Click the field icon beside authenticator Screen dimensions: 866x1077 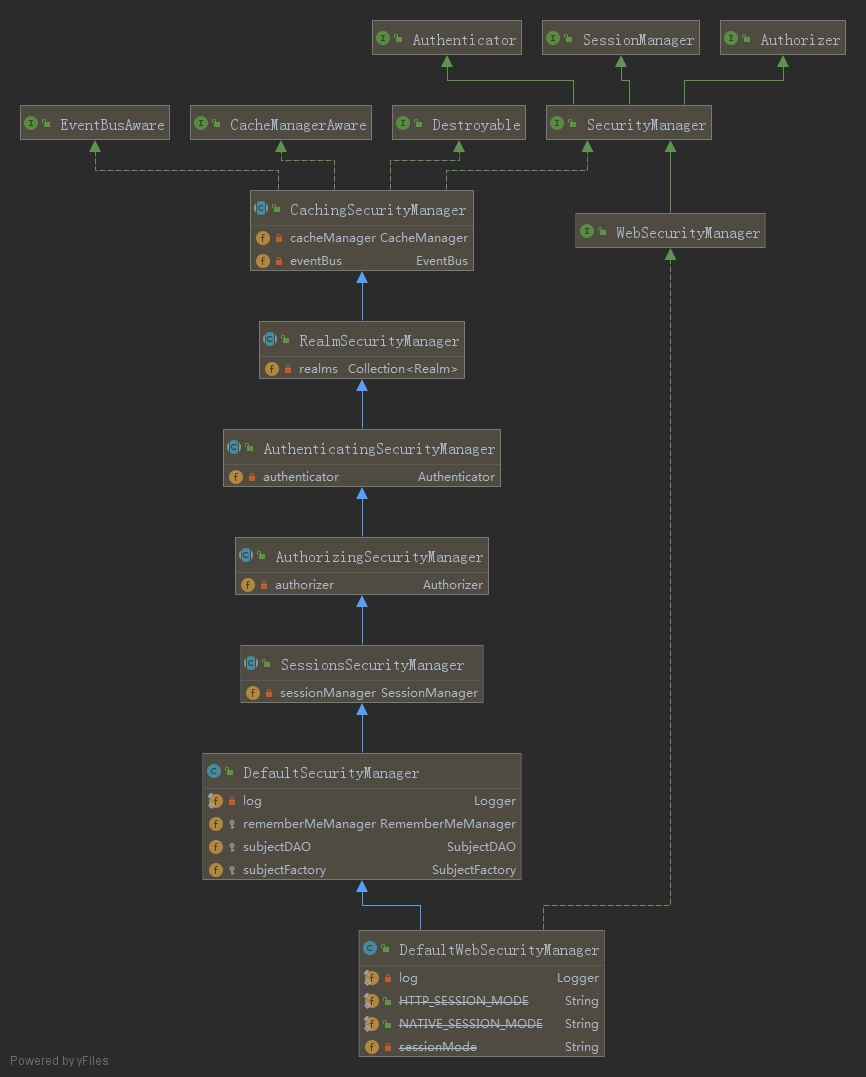click(236, 477)
